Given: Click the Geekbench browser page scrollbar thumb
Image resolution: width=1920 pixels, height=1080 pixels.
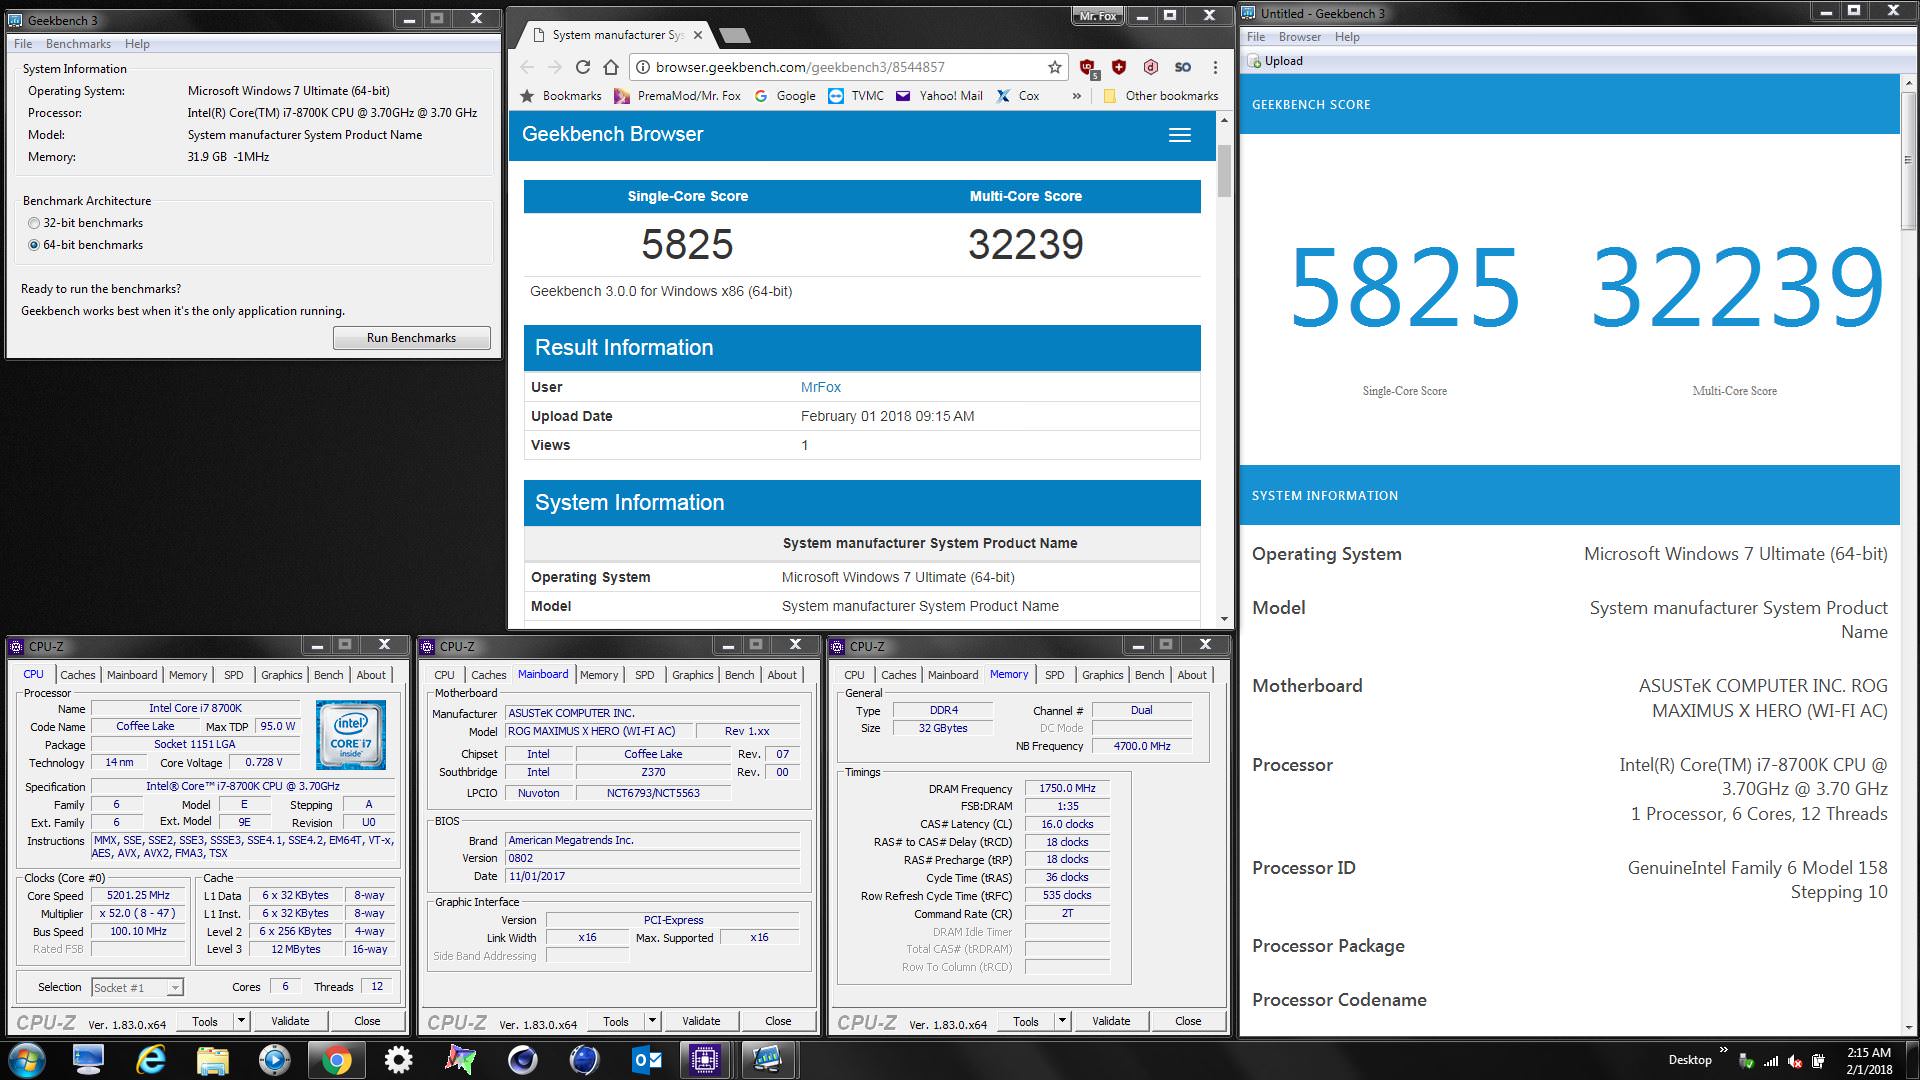Looking at the screenshot, I should pyautogui.click(x=1224, y=170).
